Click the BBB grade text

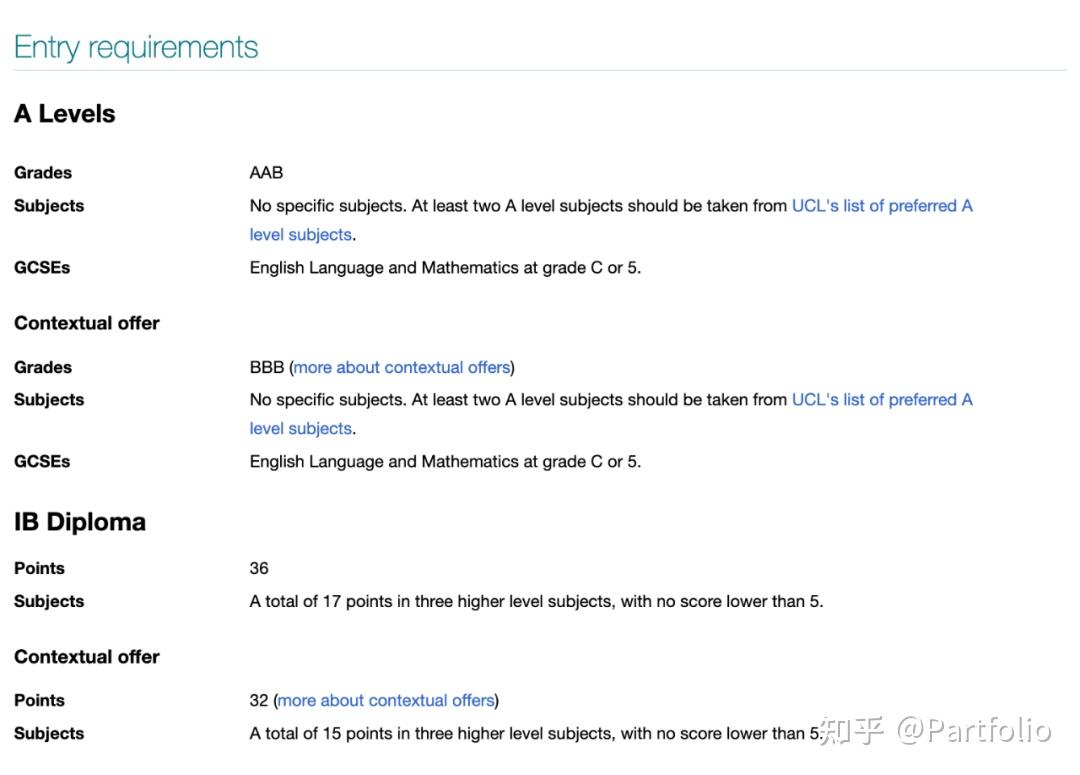267,367
